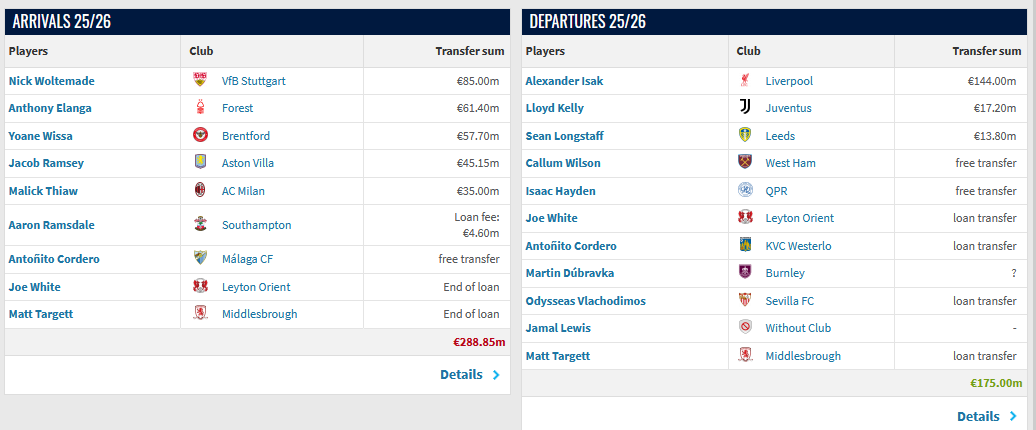1036x430 pixels.
Task: Click the West Ham crest icon
Action: 745,162
